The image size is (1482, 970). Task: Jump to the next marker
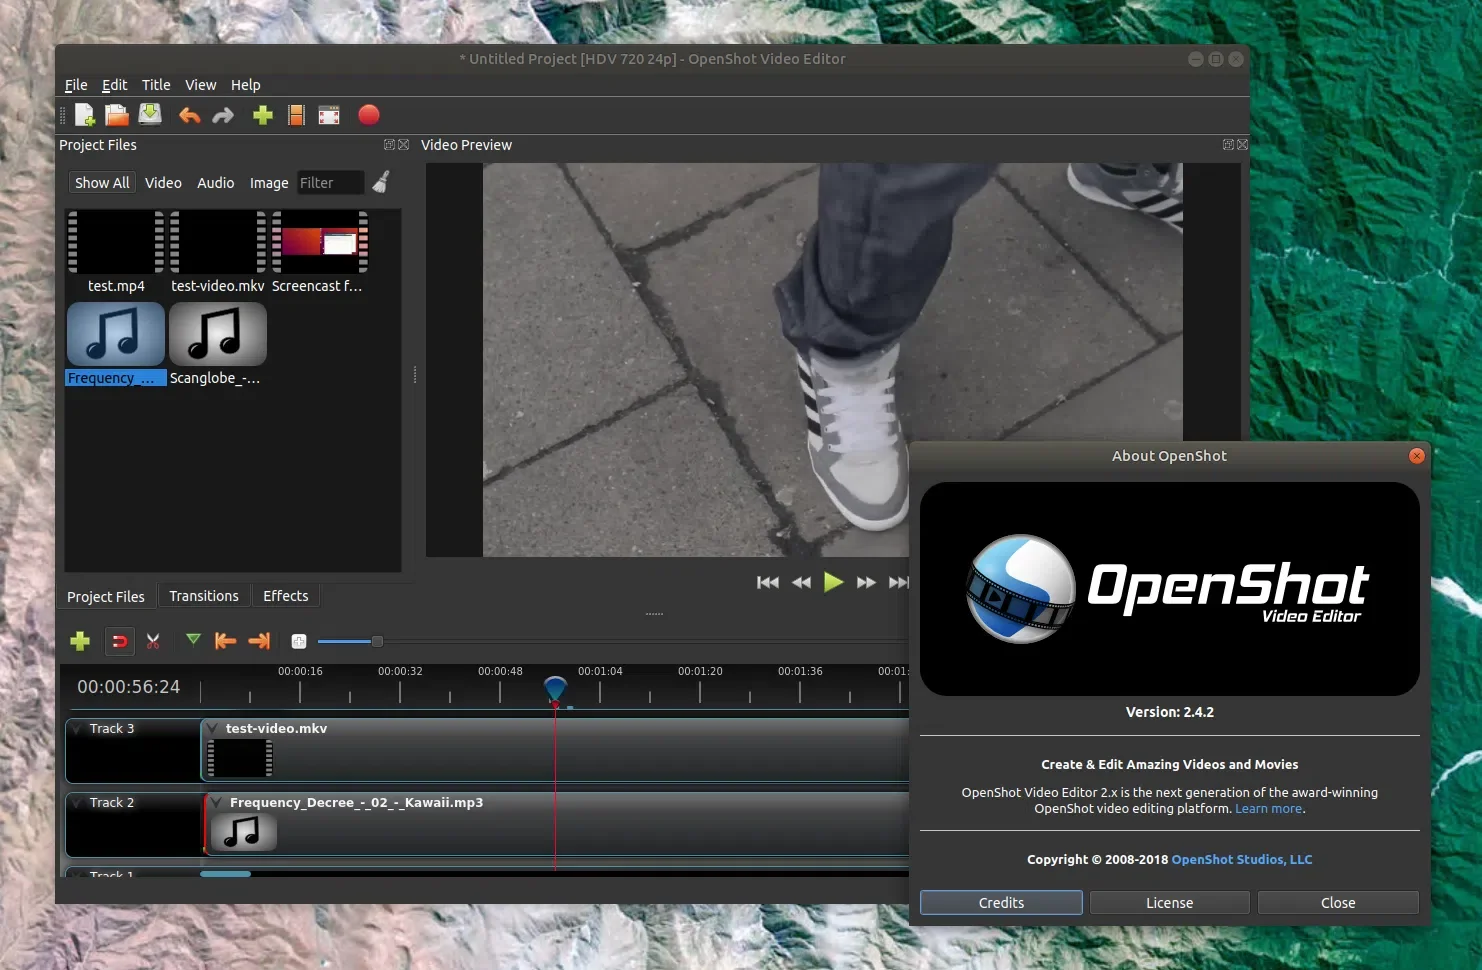click(x=259, y=641)
